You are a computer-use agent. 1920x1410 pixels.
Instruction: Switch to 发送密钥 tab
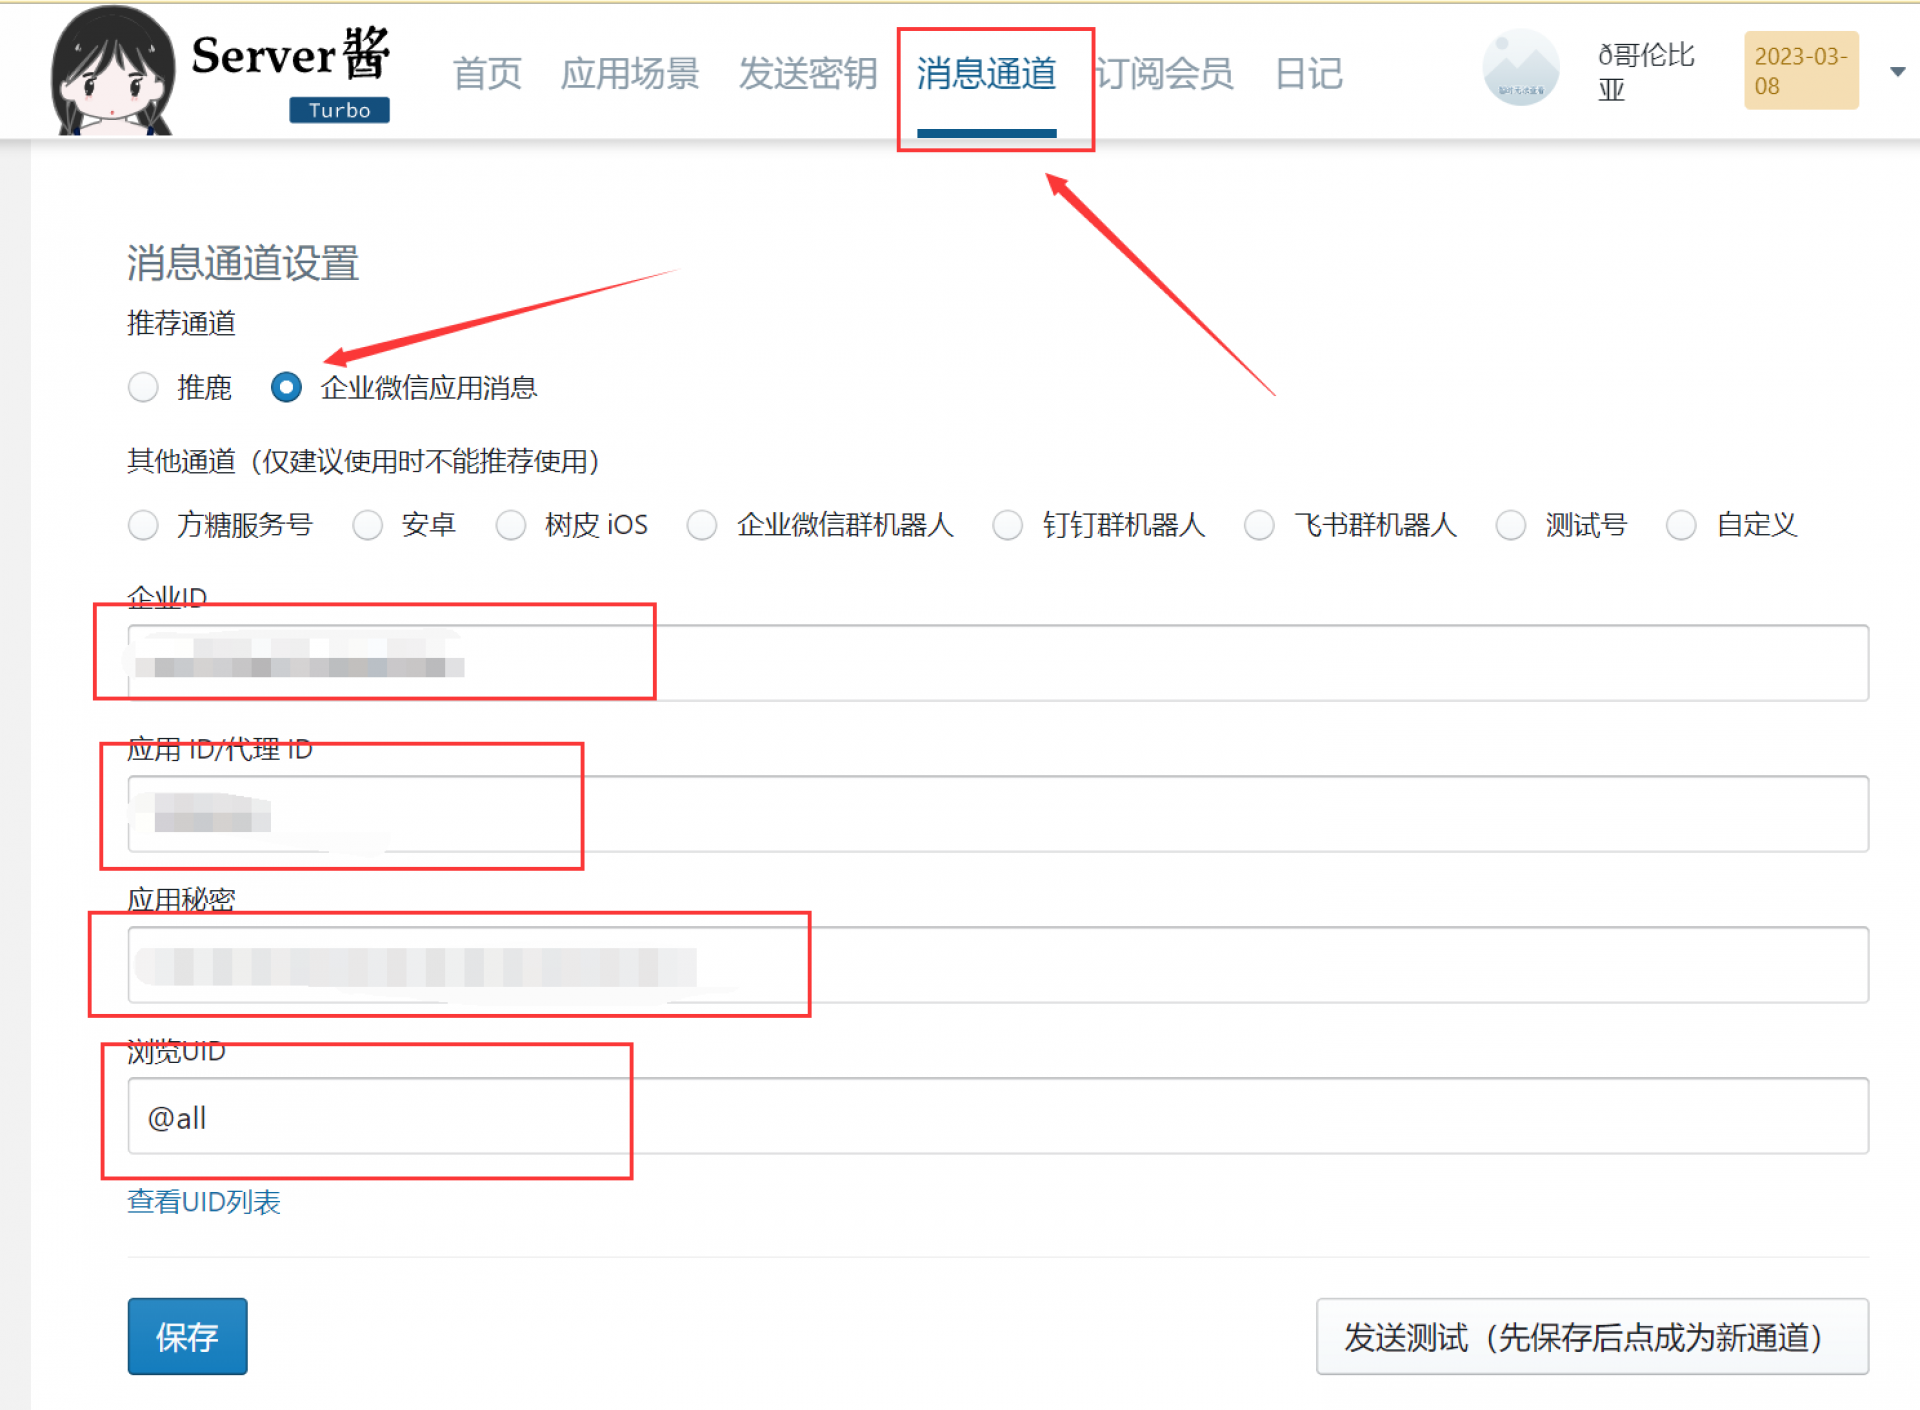coord(807,74)
